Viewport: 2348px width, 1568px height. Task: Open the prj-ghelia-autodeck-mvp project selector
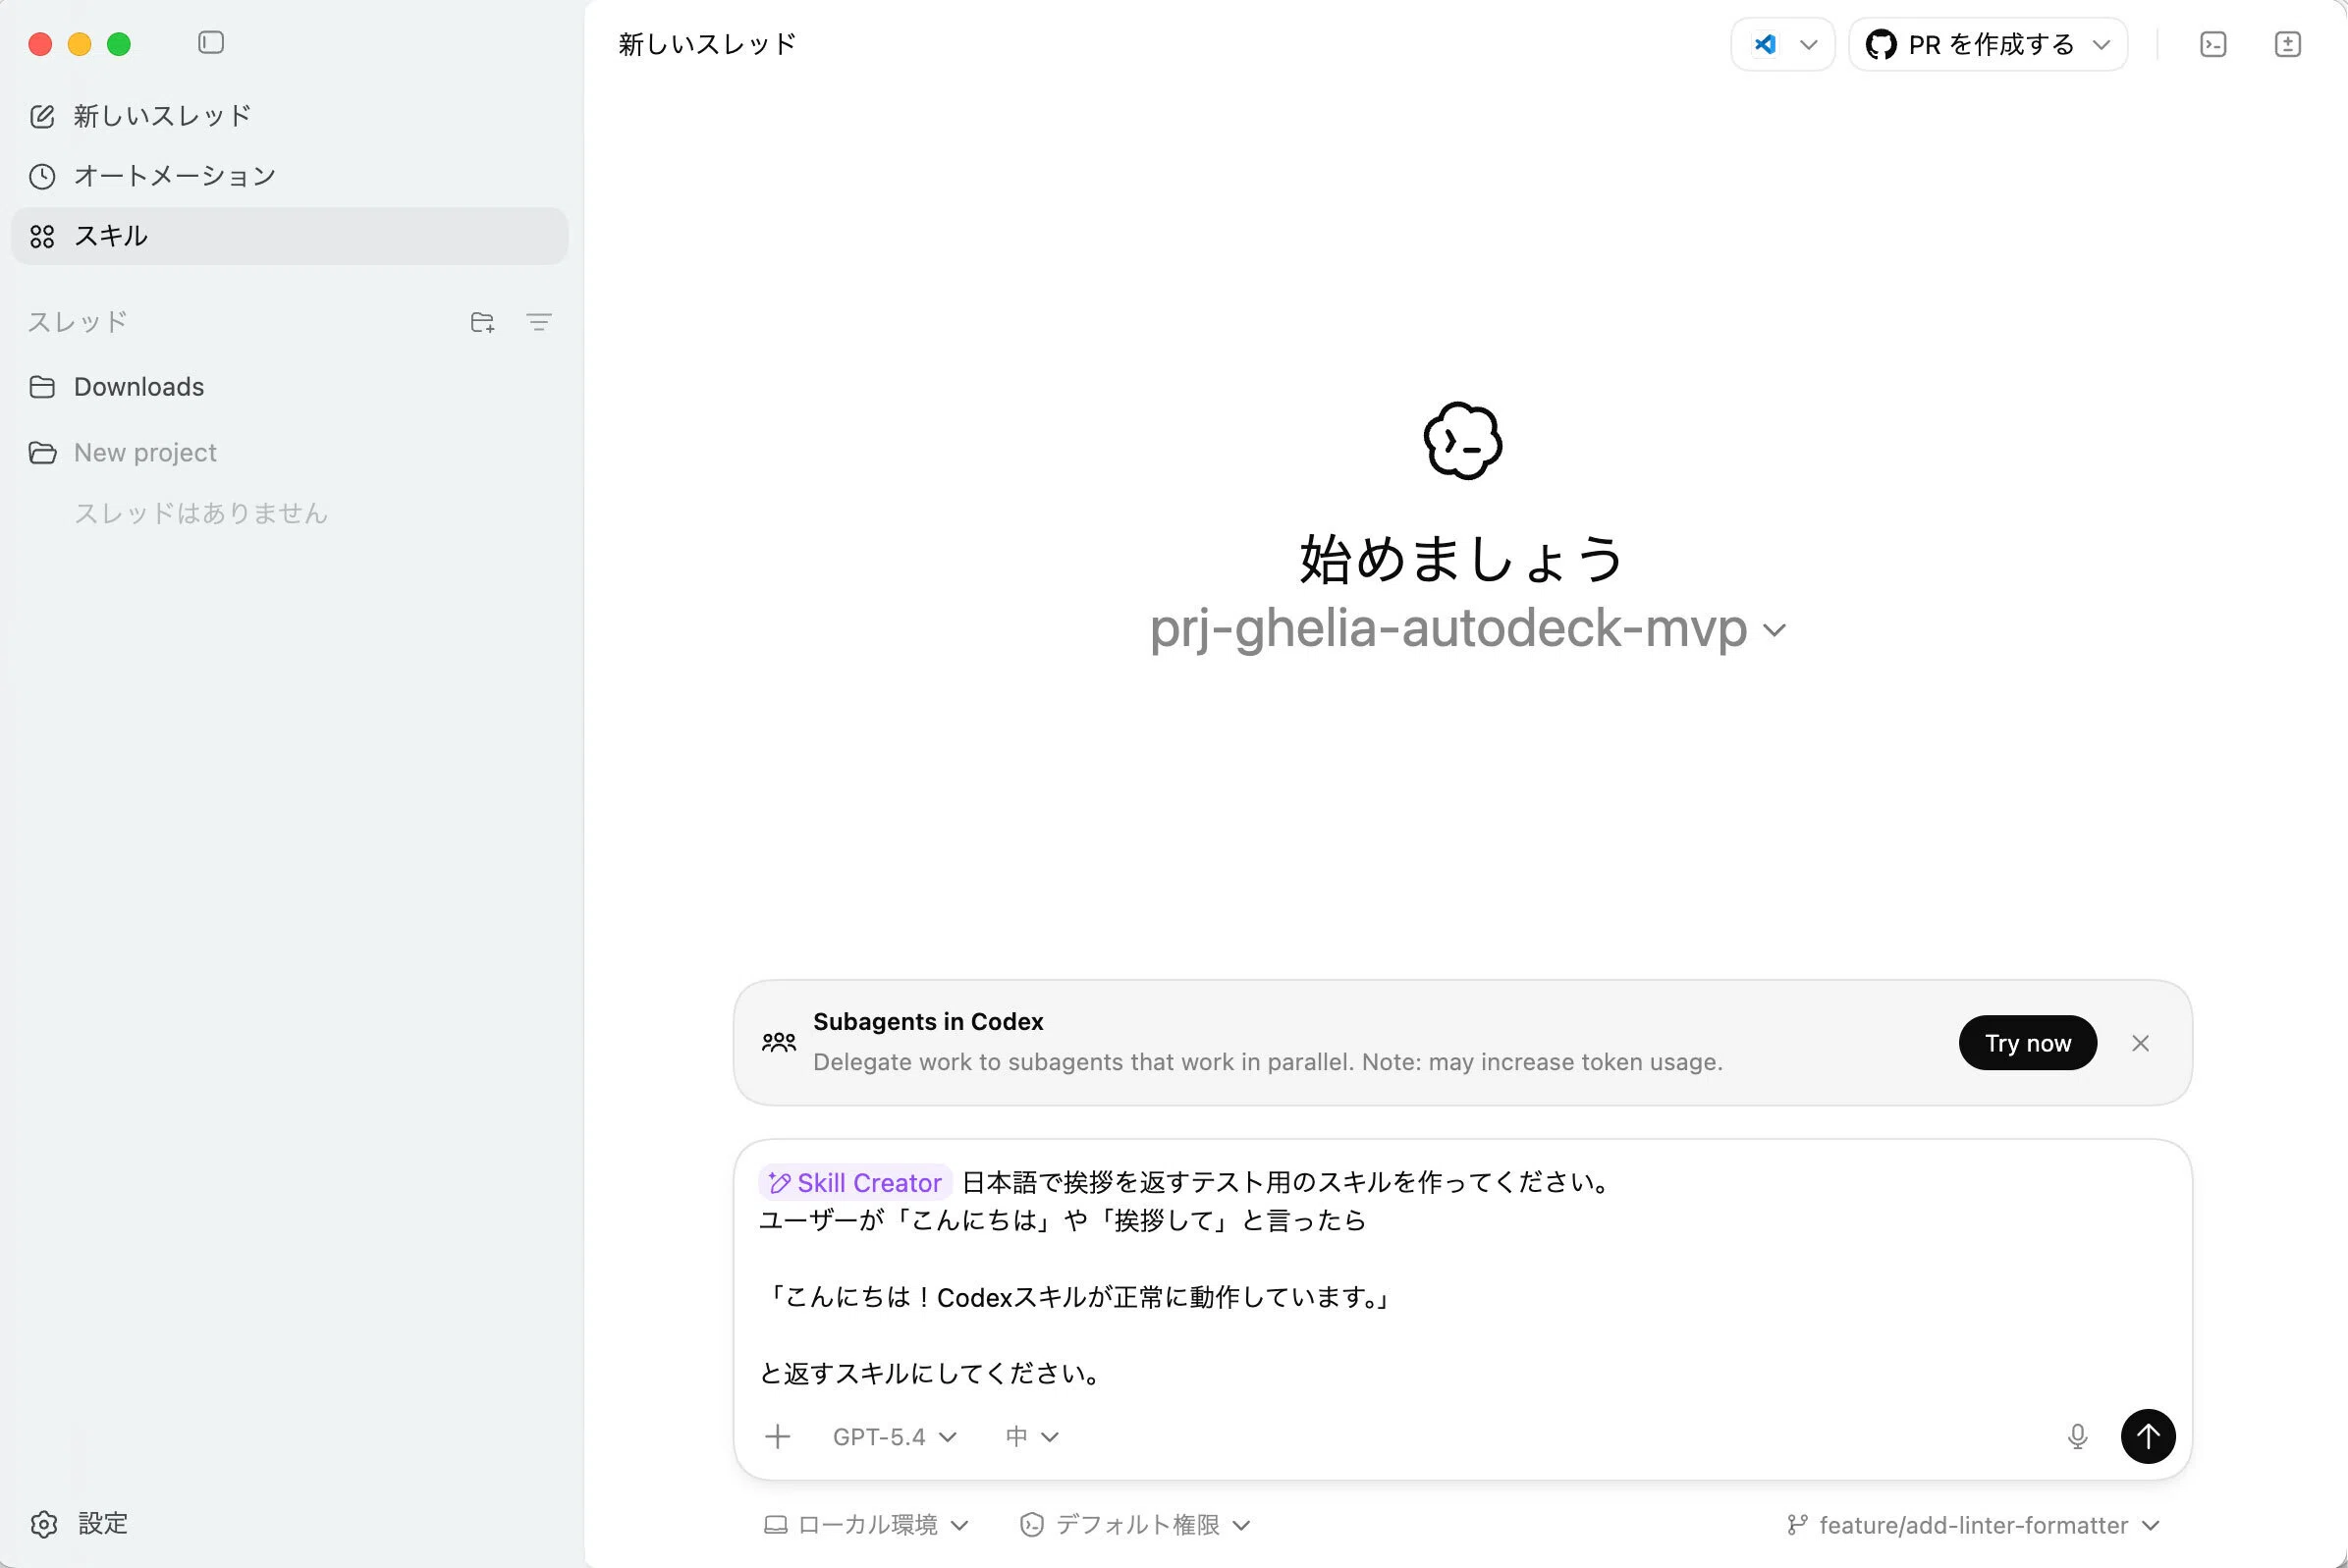(x=1467, y=628)
